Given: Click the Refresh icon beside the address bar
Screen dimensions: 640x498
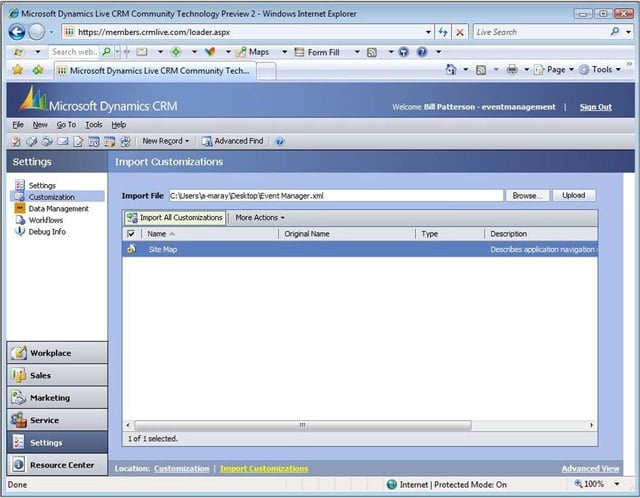Looking at the screenshot, I should click(443, 32).
